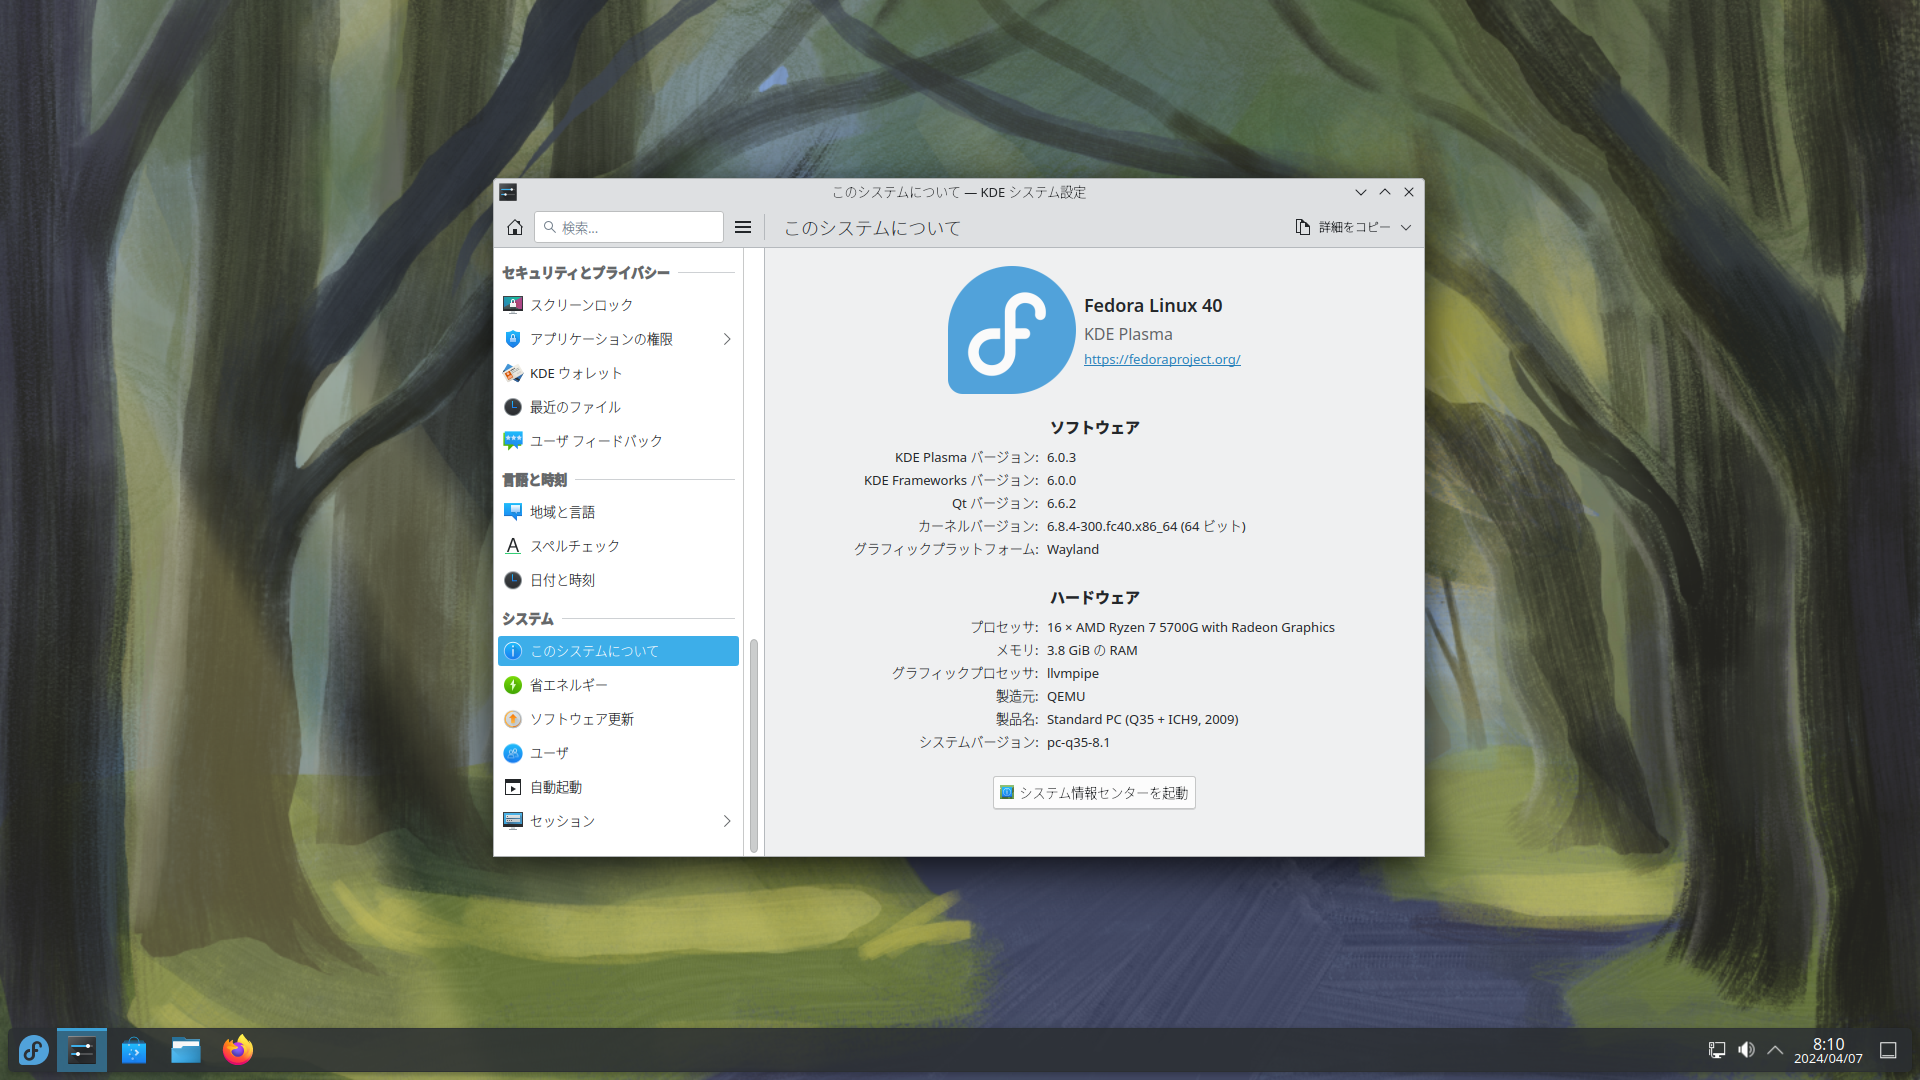
Task: Expand the アプリケーションの権限 submenu arrow
Action: click(x=727, y=339)
